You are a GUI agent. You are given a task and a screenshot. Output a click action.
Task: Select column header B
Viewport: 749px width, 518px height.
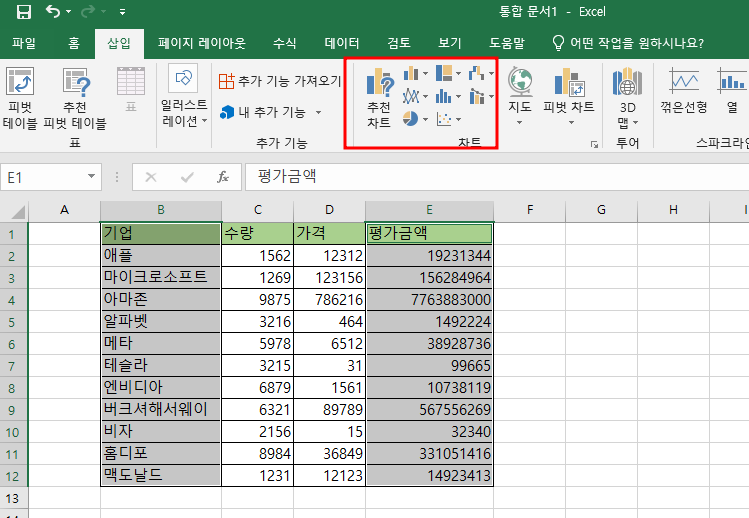tap(161, 210)
